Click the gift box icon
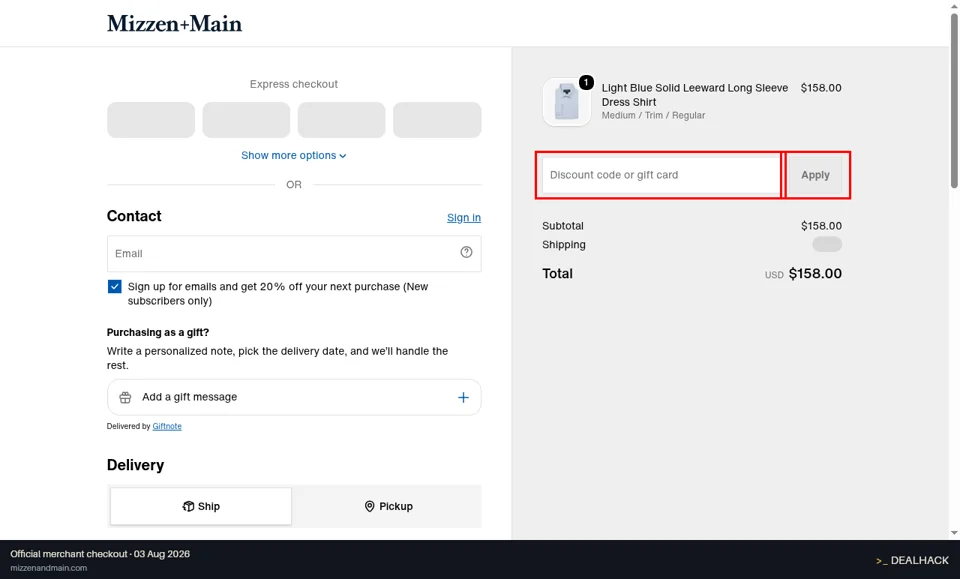The image size is (960, 579). point(126,397)
